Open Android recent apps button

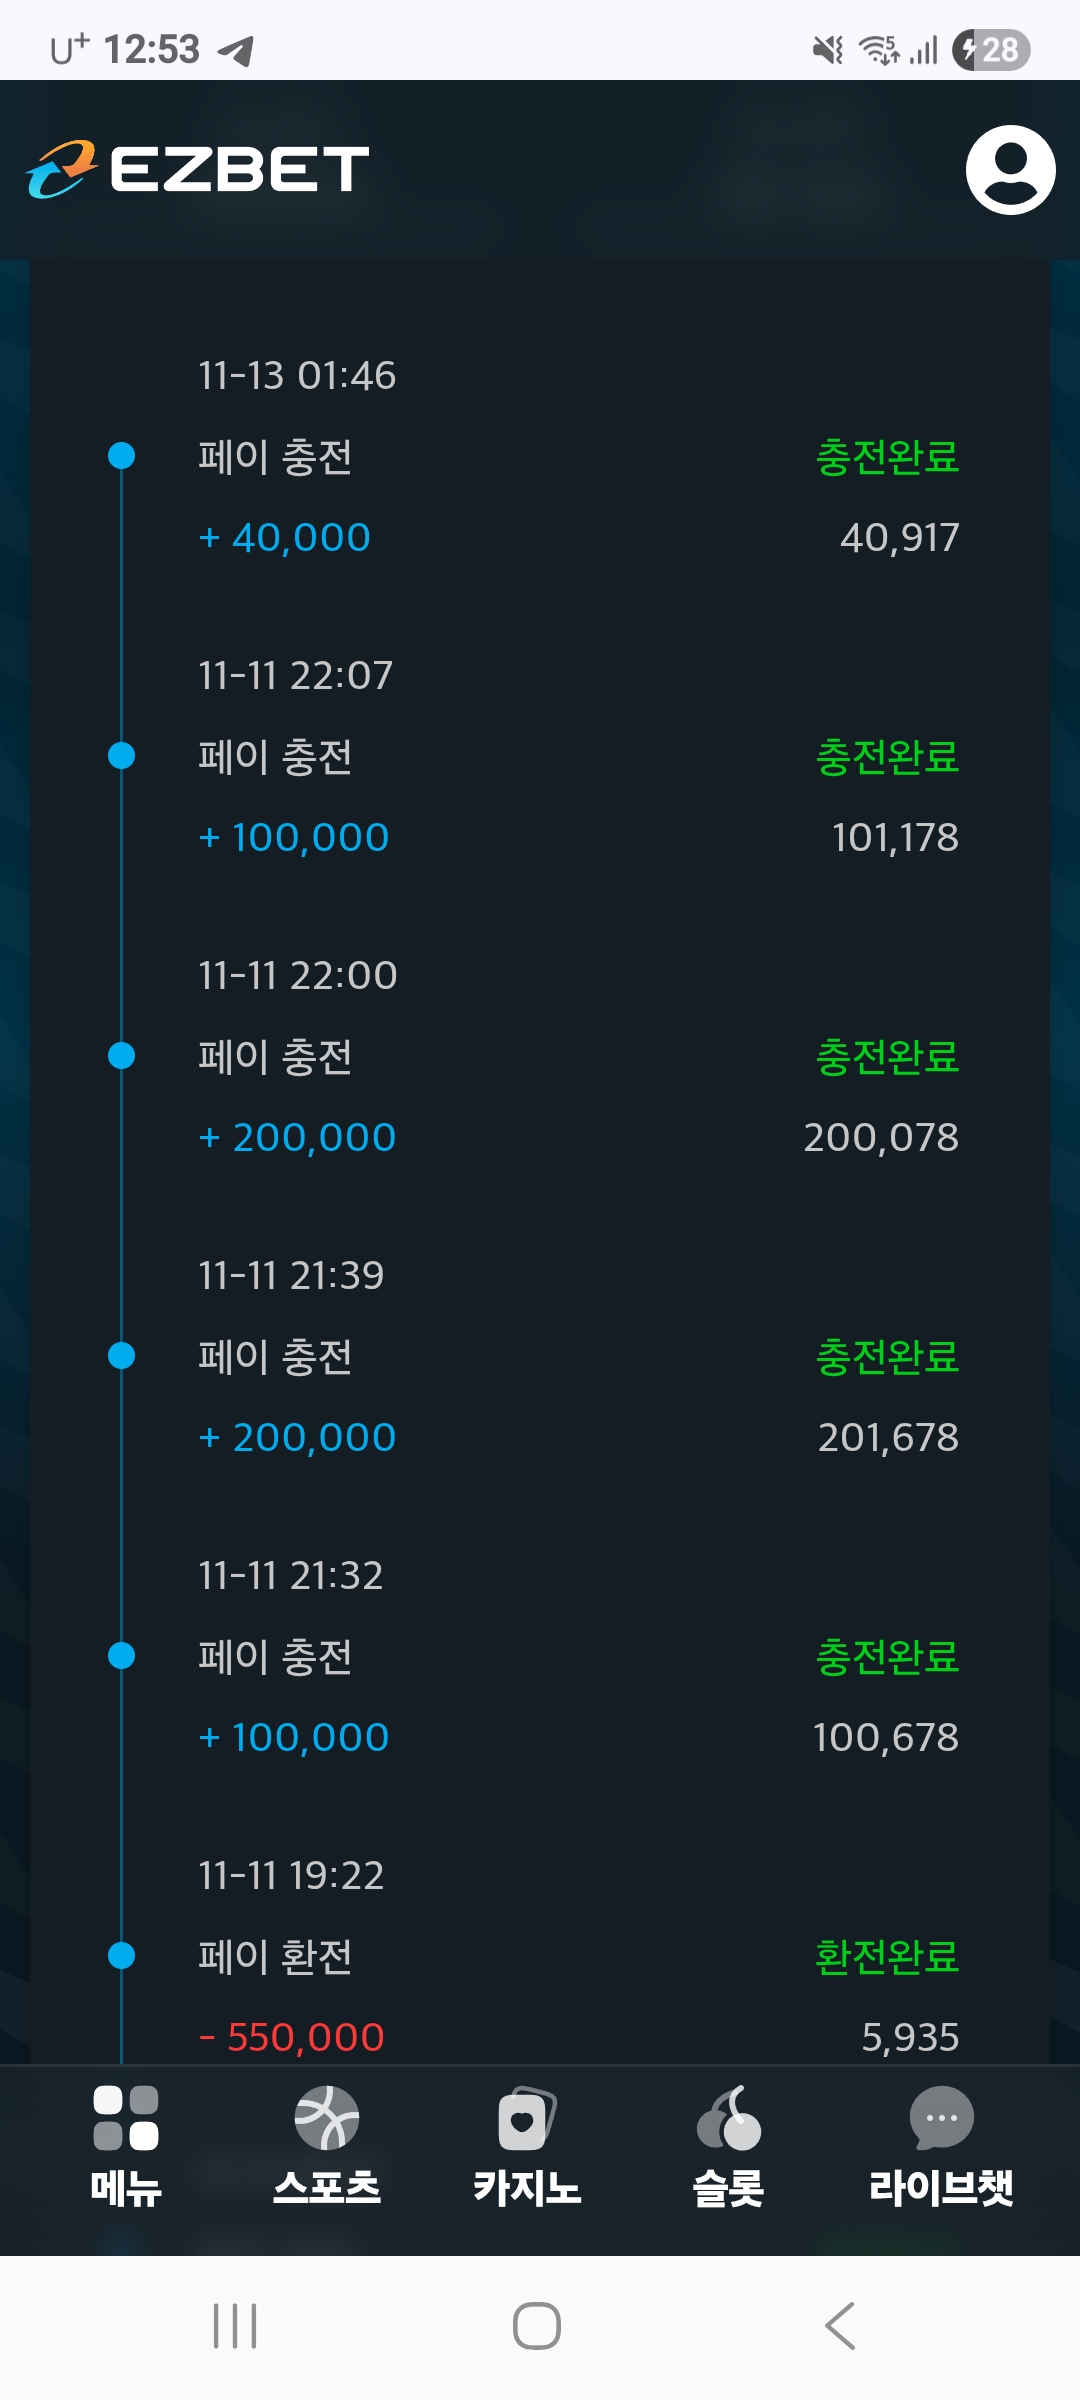(x=235, y=2325)
